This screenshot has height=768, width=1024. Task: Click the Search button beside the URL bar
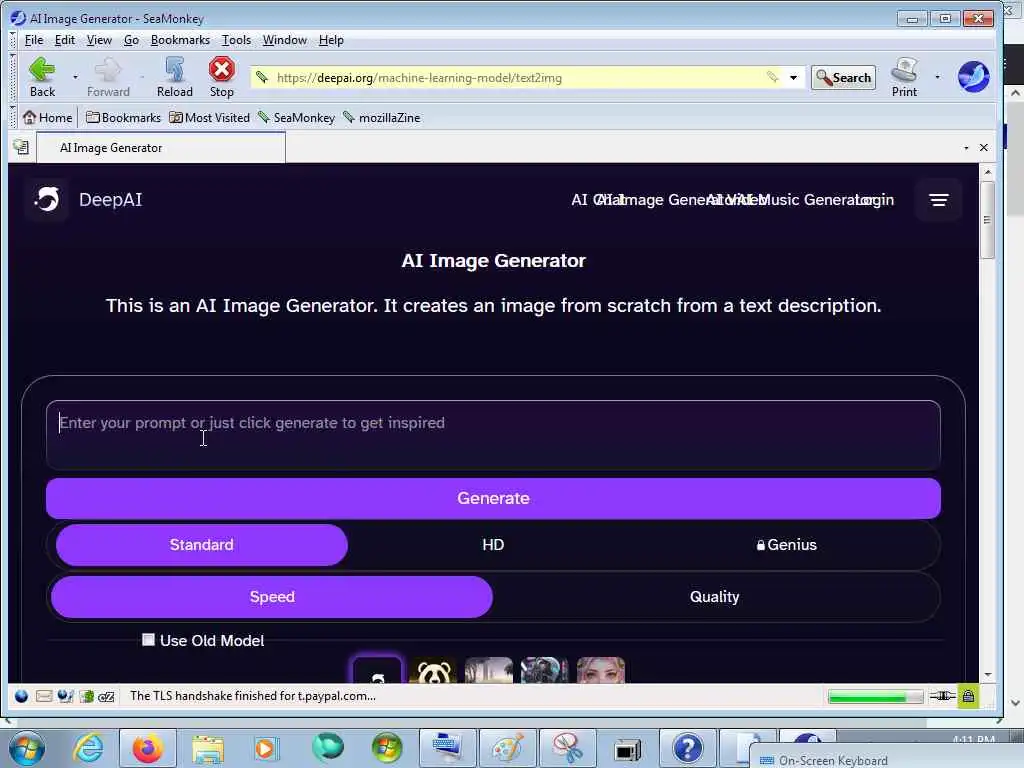click(x=843, y=78)
